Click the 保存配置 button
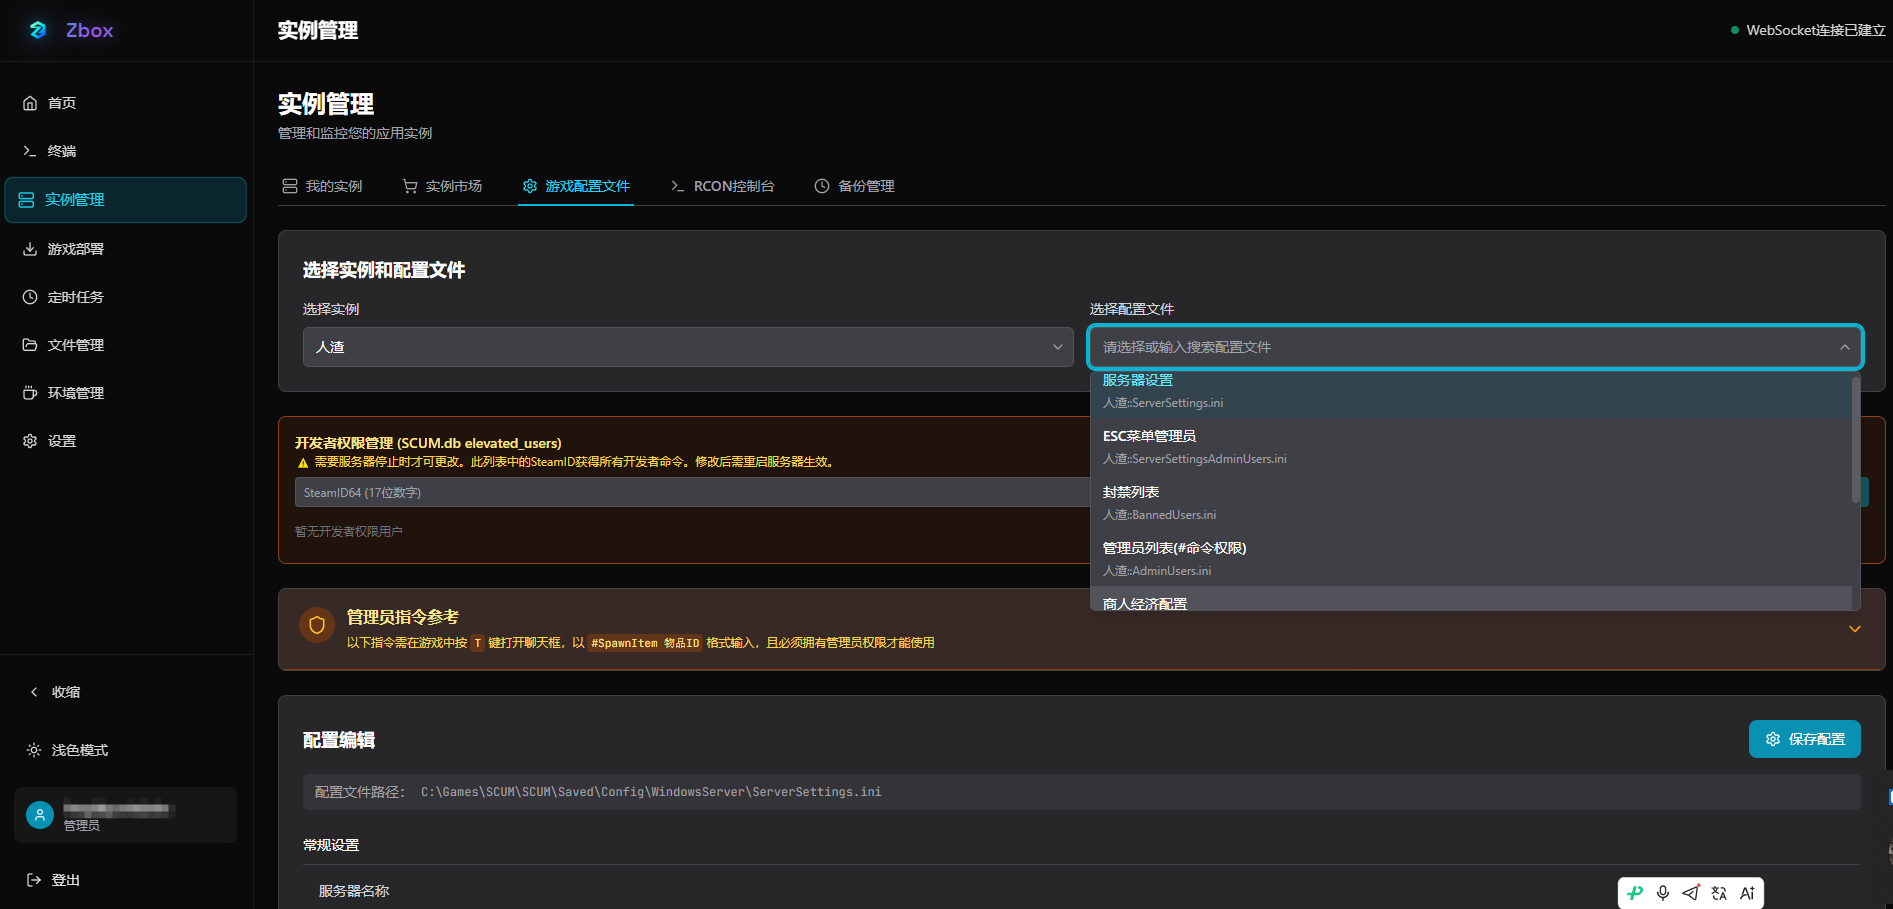The width and height of the screenshot is (1893, 909). point(1805,739)
